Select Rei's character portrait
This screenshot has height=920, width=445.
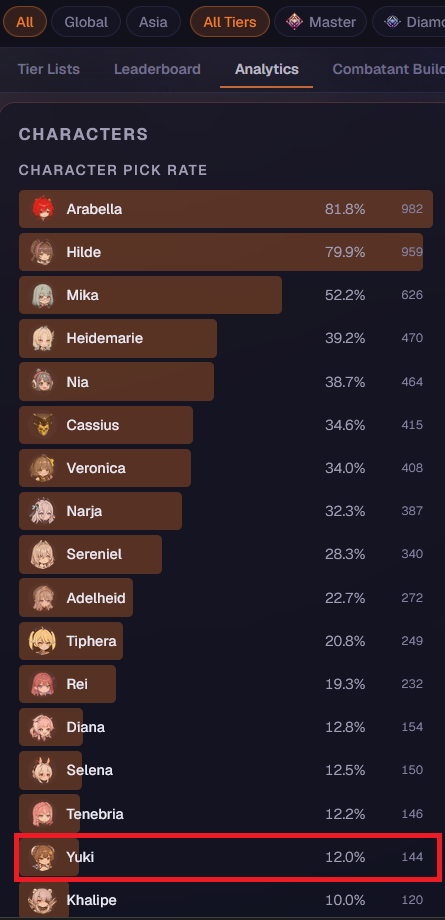[43, 684]
